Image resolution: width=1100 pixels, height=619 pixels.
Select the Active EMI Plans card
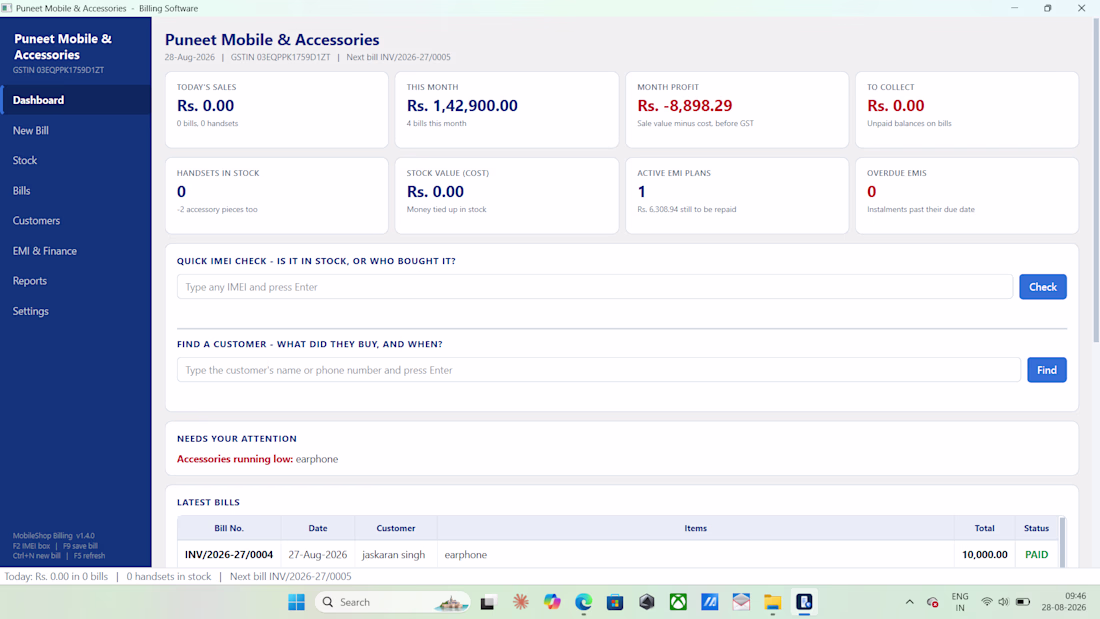(x=737, y=196)
